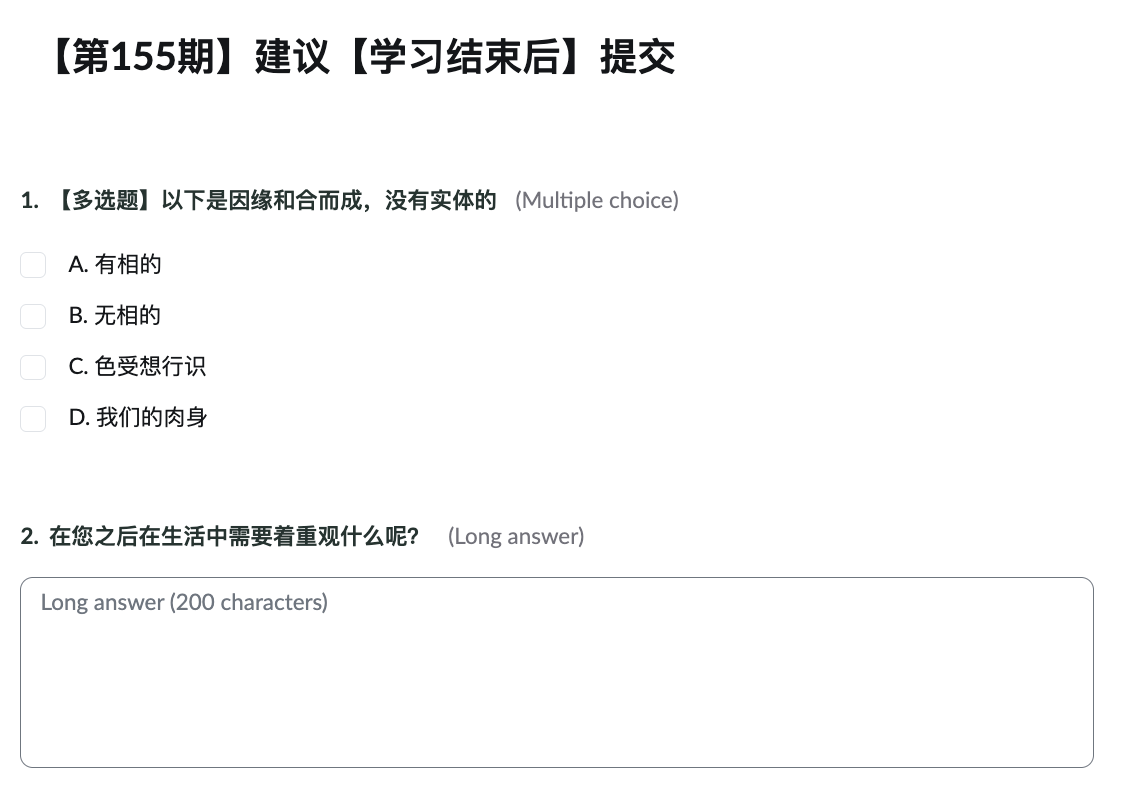Viewport: 1132px width, 802px height.
Task: Click question 2 text 在您之后在生活中需要着重观什么呢
Action: [233, 537]
